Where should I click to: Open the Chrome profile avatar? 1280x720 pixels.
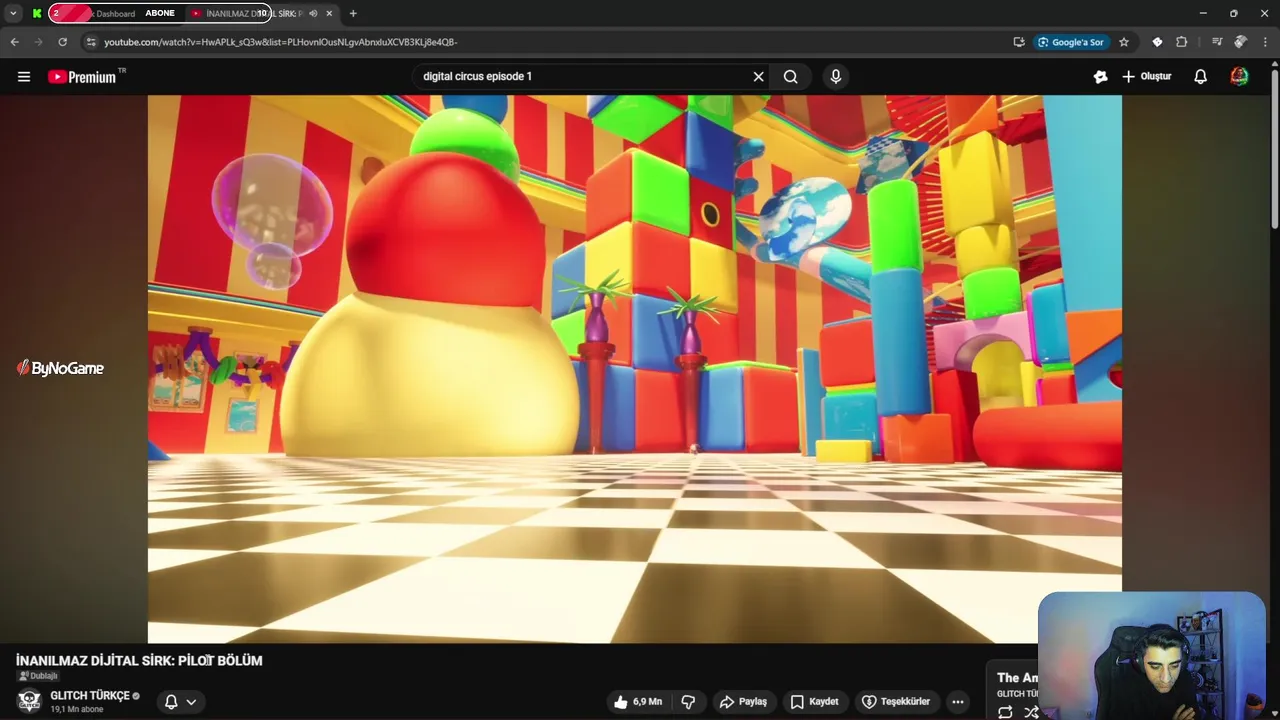pyautogui.click(x=1241, y=42)
